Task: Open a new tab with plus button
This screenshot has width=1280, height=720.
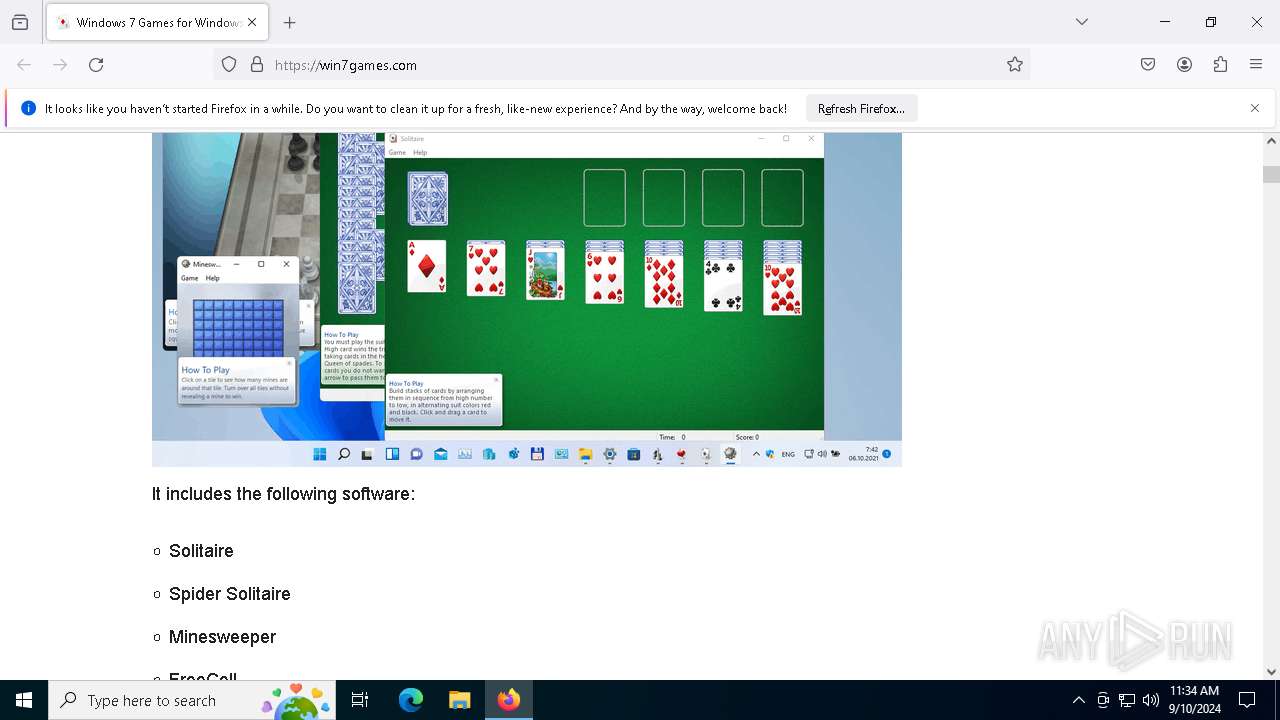Action: (290, 22)
